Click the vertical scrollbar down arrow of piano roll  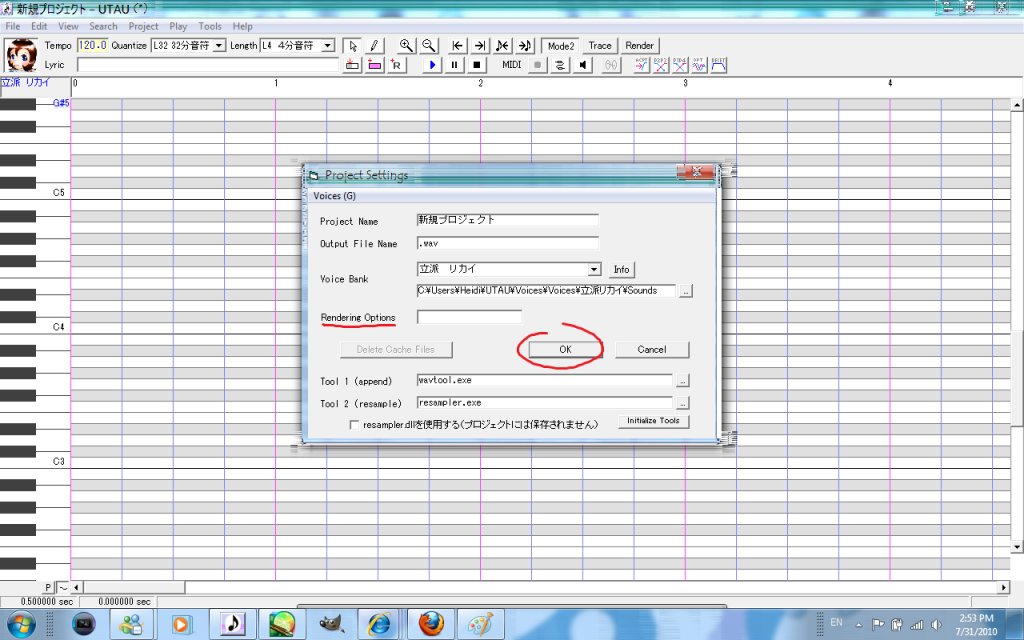pos(1017,547)
